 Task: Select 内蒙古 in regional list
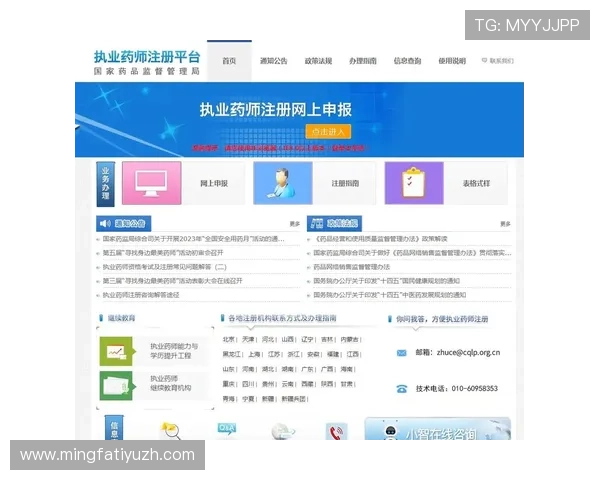(349, 340)
